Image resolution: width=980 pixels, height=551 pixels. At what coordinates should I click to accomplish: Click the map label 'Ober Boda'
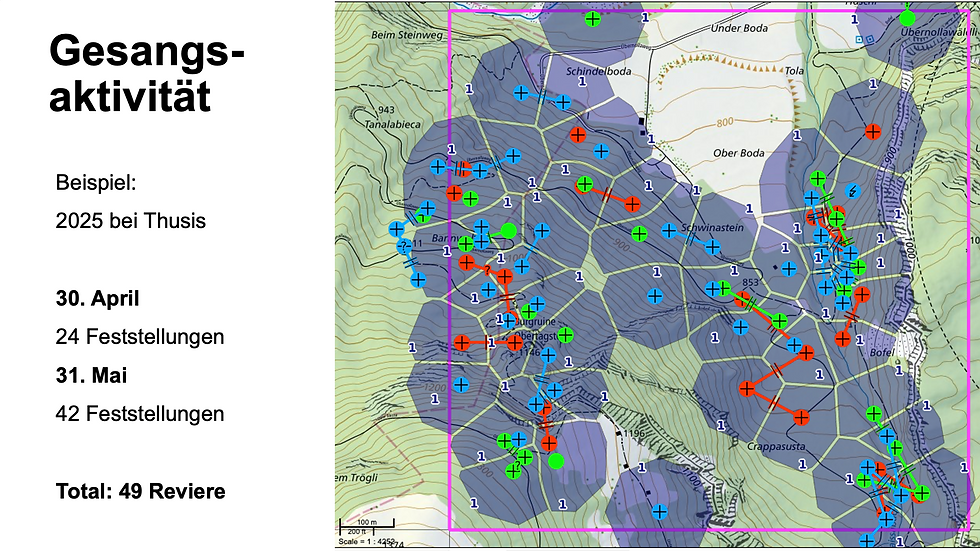click(739, 153)
